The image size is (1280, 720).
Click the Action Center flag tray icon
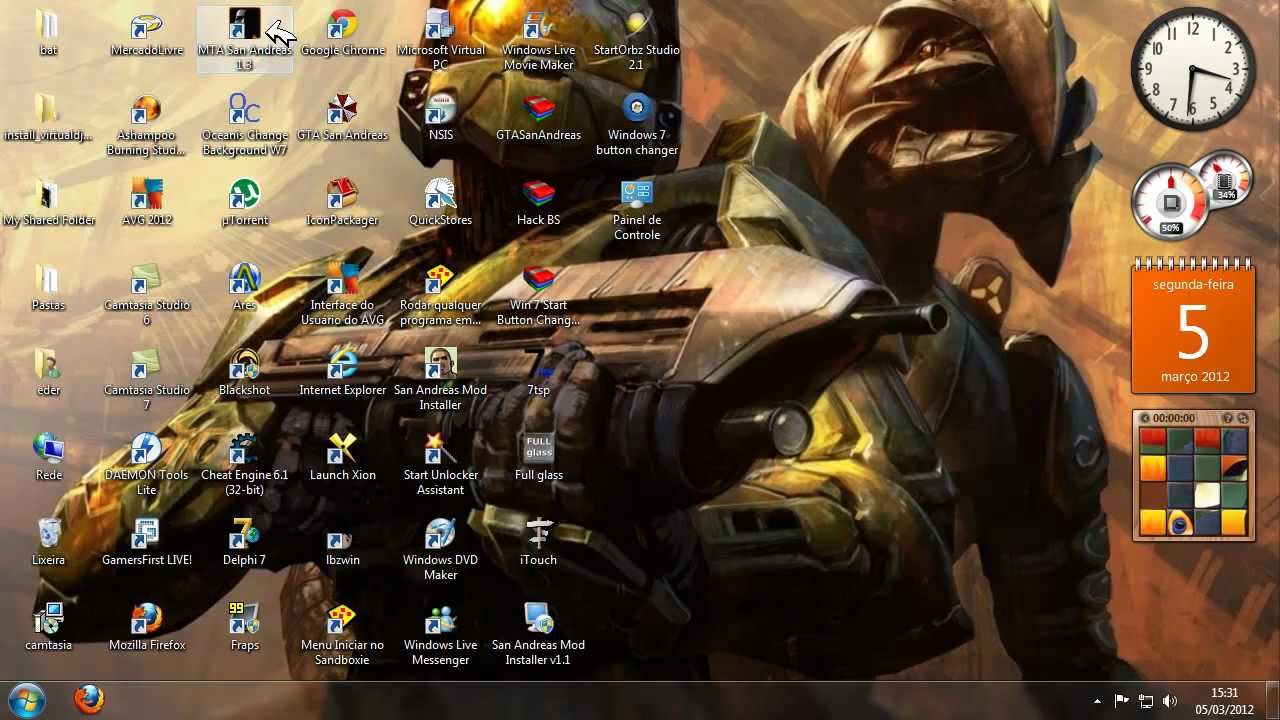point(1122,701)
